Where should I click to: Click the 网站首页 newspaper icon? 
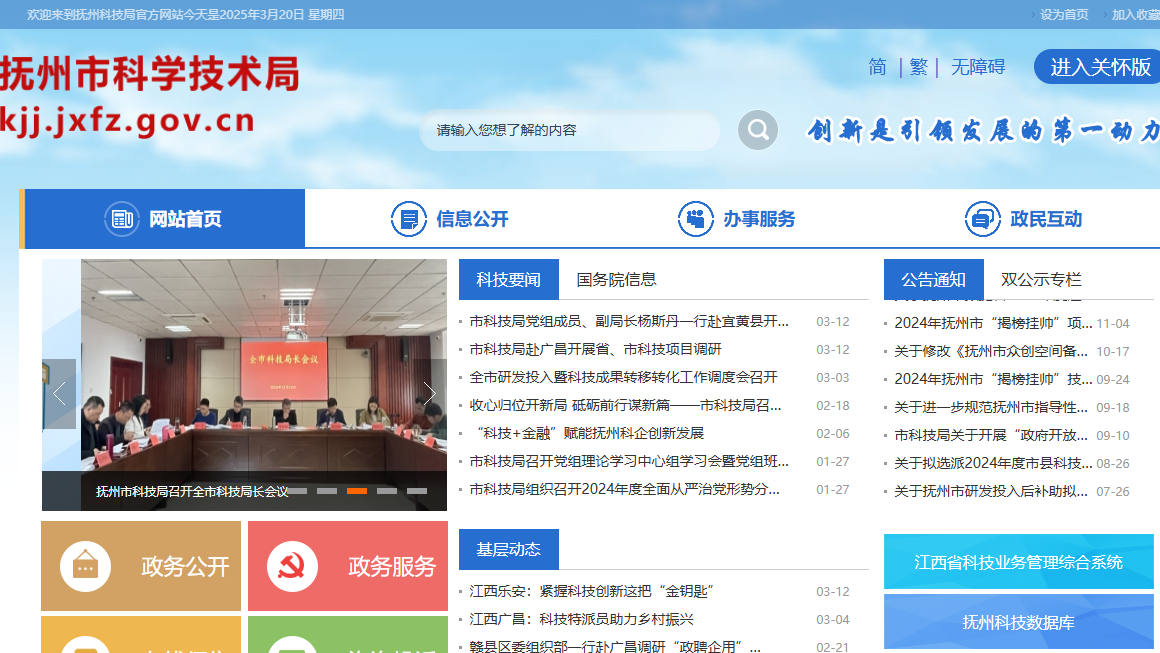point(122,219)
